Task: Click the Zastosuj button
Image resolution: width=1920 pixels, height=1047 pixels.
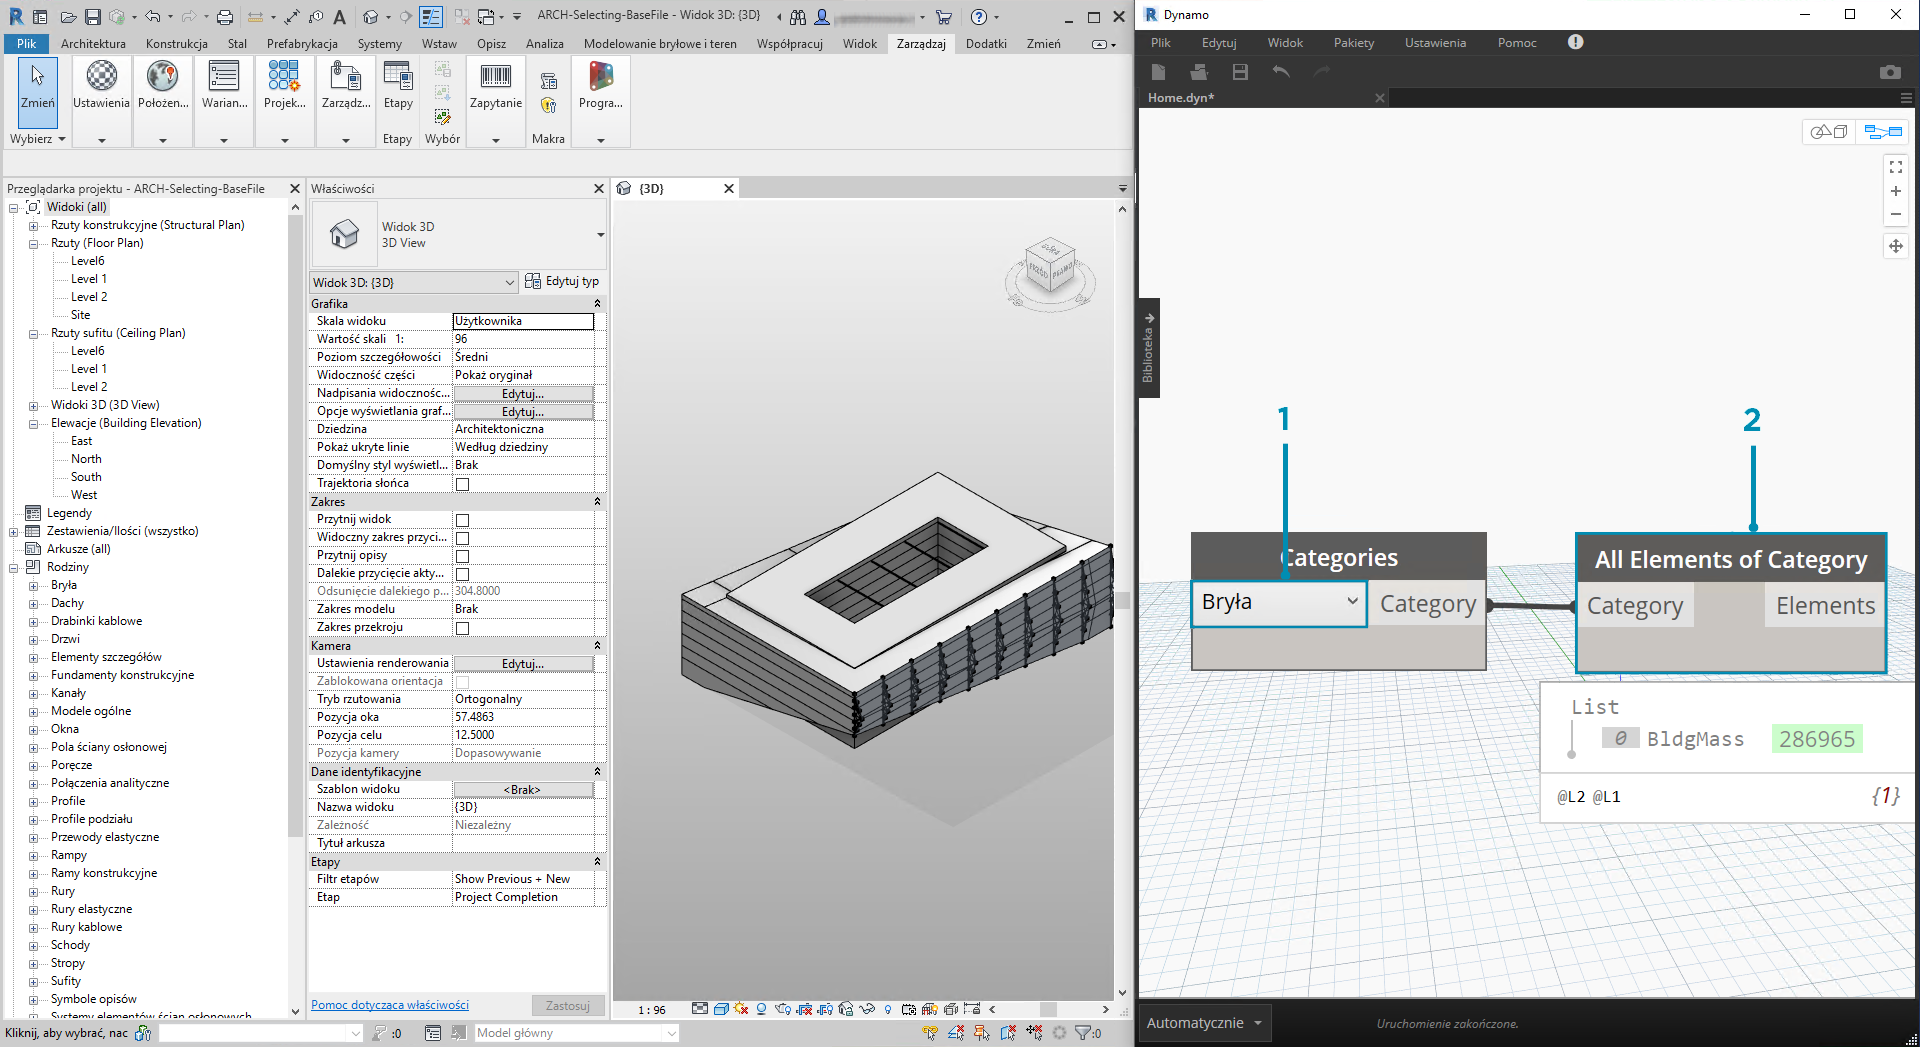Action: pos(567,1006)
